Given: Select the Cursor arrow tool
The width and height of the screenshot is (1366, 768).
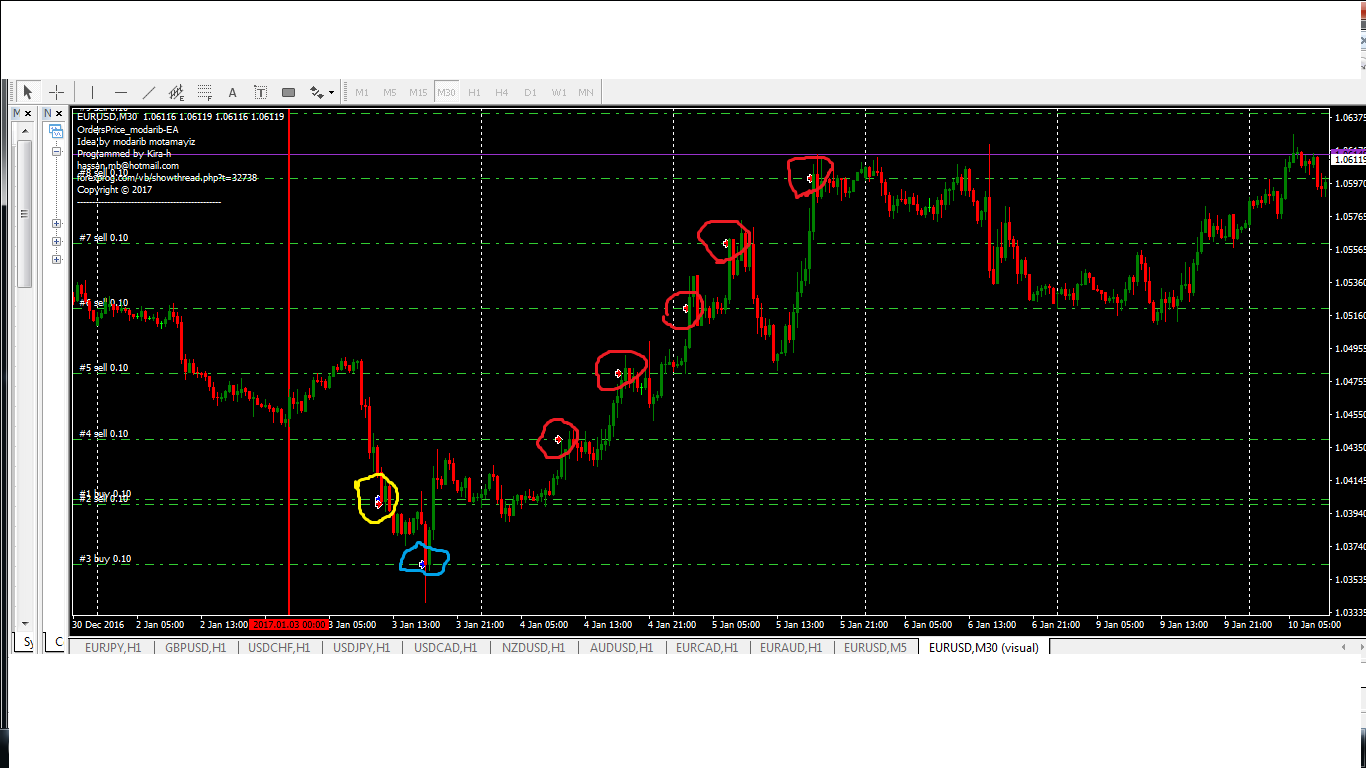Looking at the screenshot, I should point(28,92).
